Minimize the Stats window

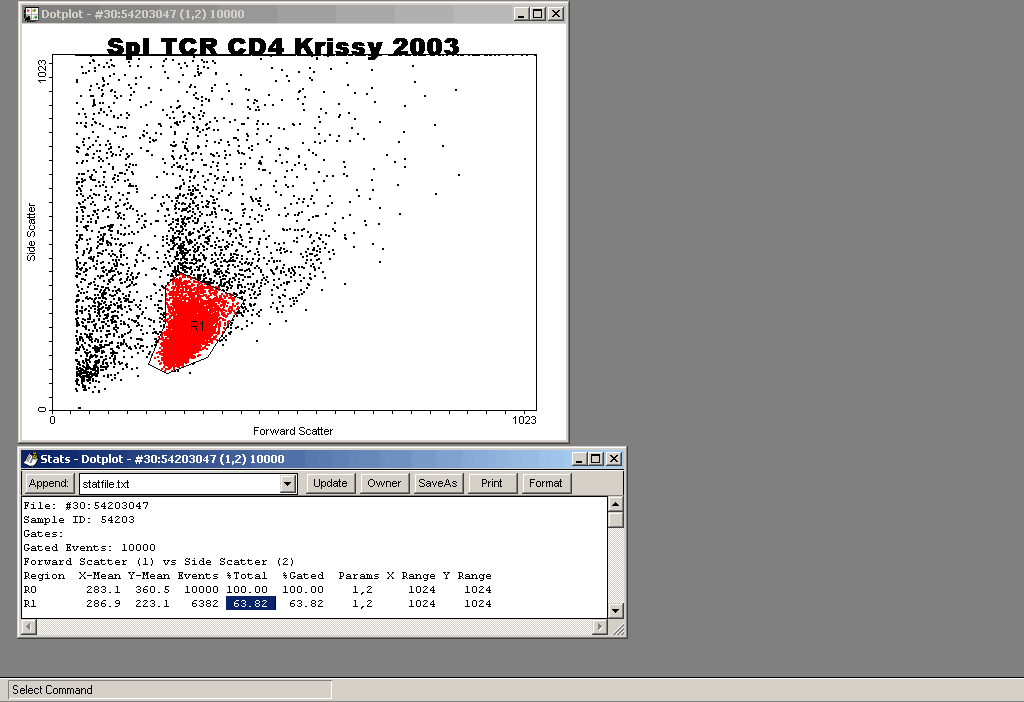tap(579, 459)
